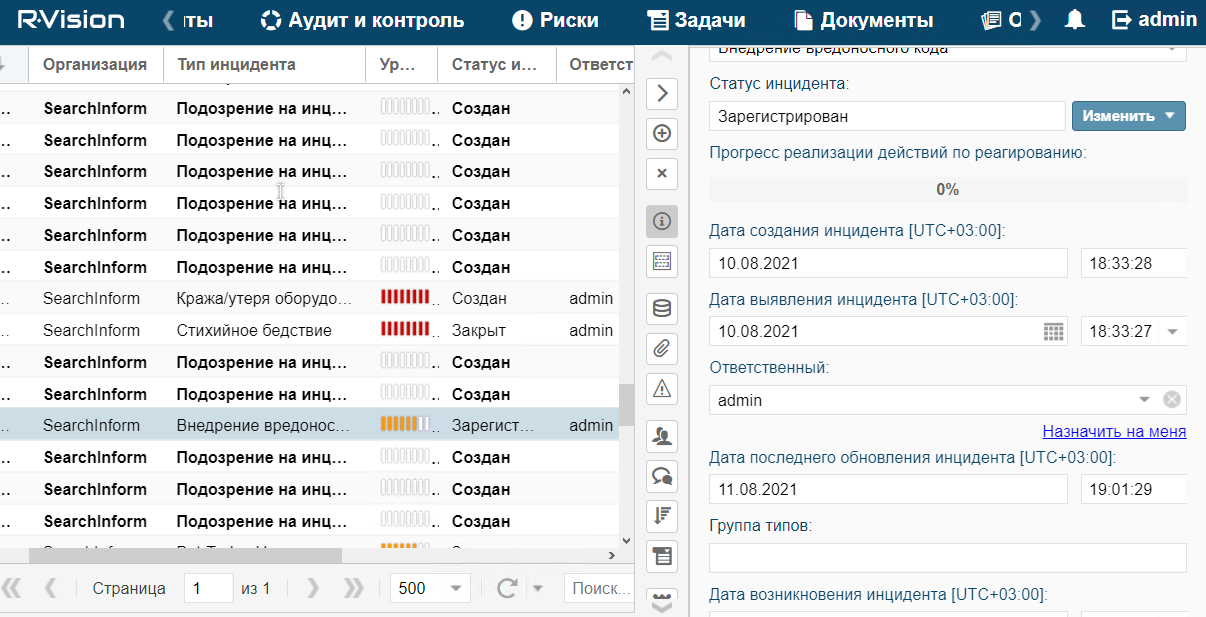This screenshot has width=1206, height=617.
Task: Collapse the incident details panel arrow
Action: [x=661, y=94]
